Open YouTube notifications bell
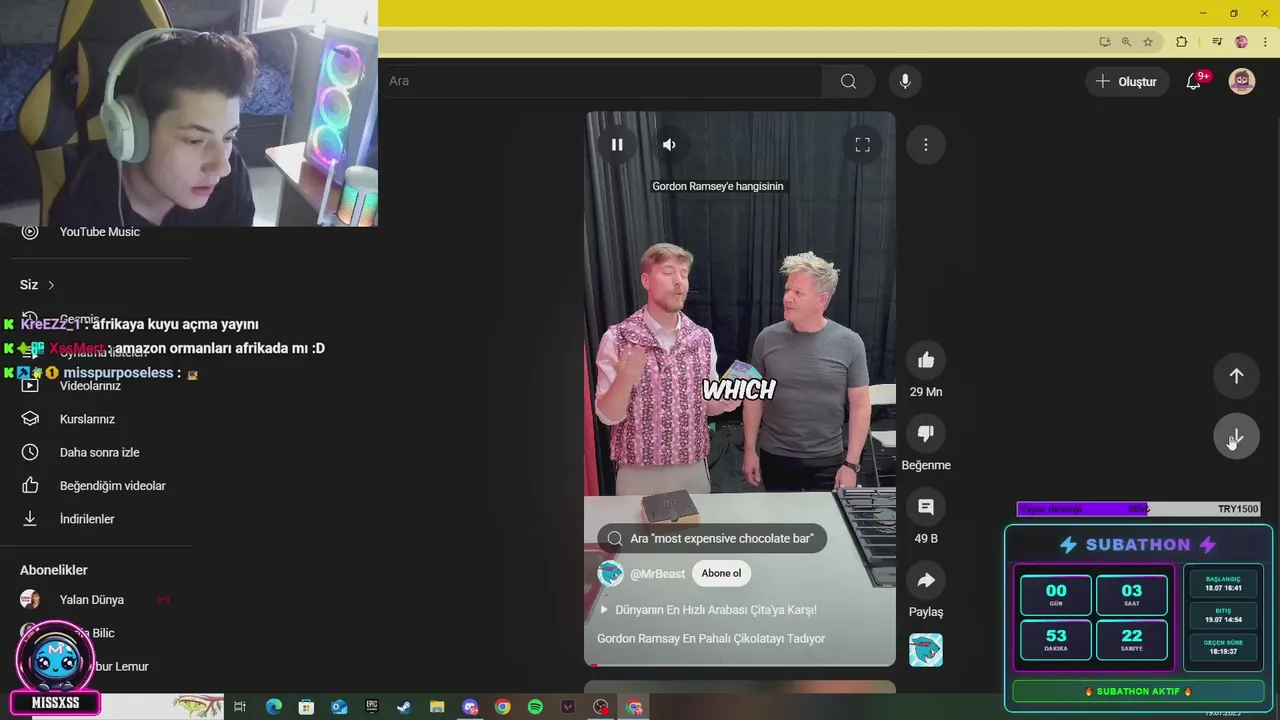The image size is (1280, 720). pos(1193,82)
